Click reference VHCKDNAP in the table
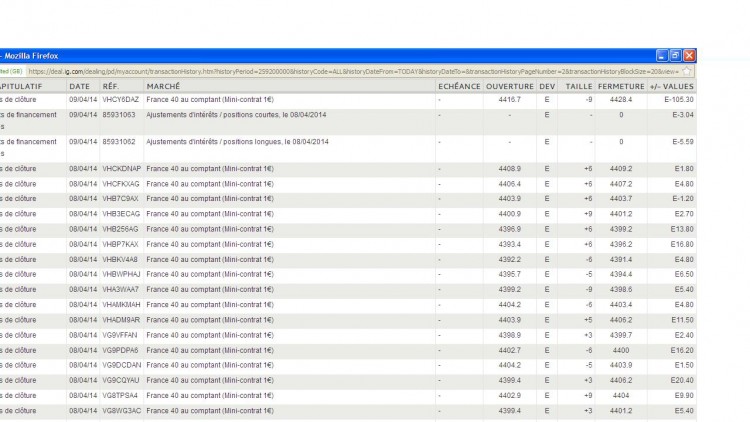 click(121, 169)
